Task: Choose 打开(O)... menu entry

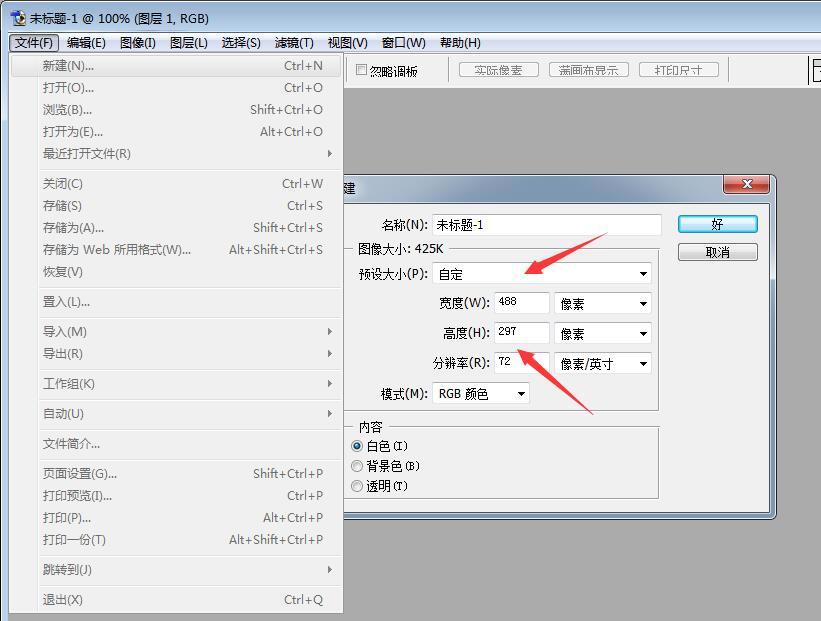Action: coord(177,88)
